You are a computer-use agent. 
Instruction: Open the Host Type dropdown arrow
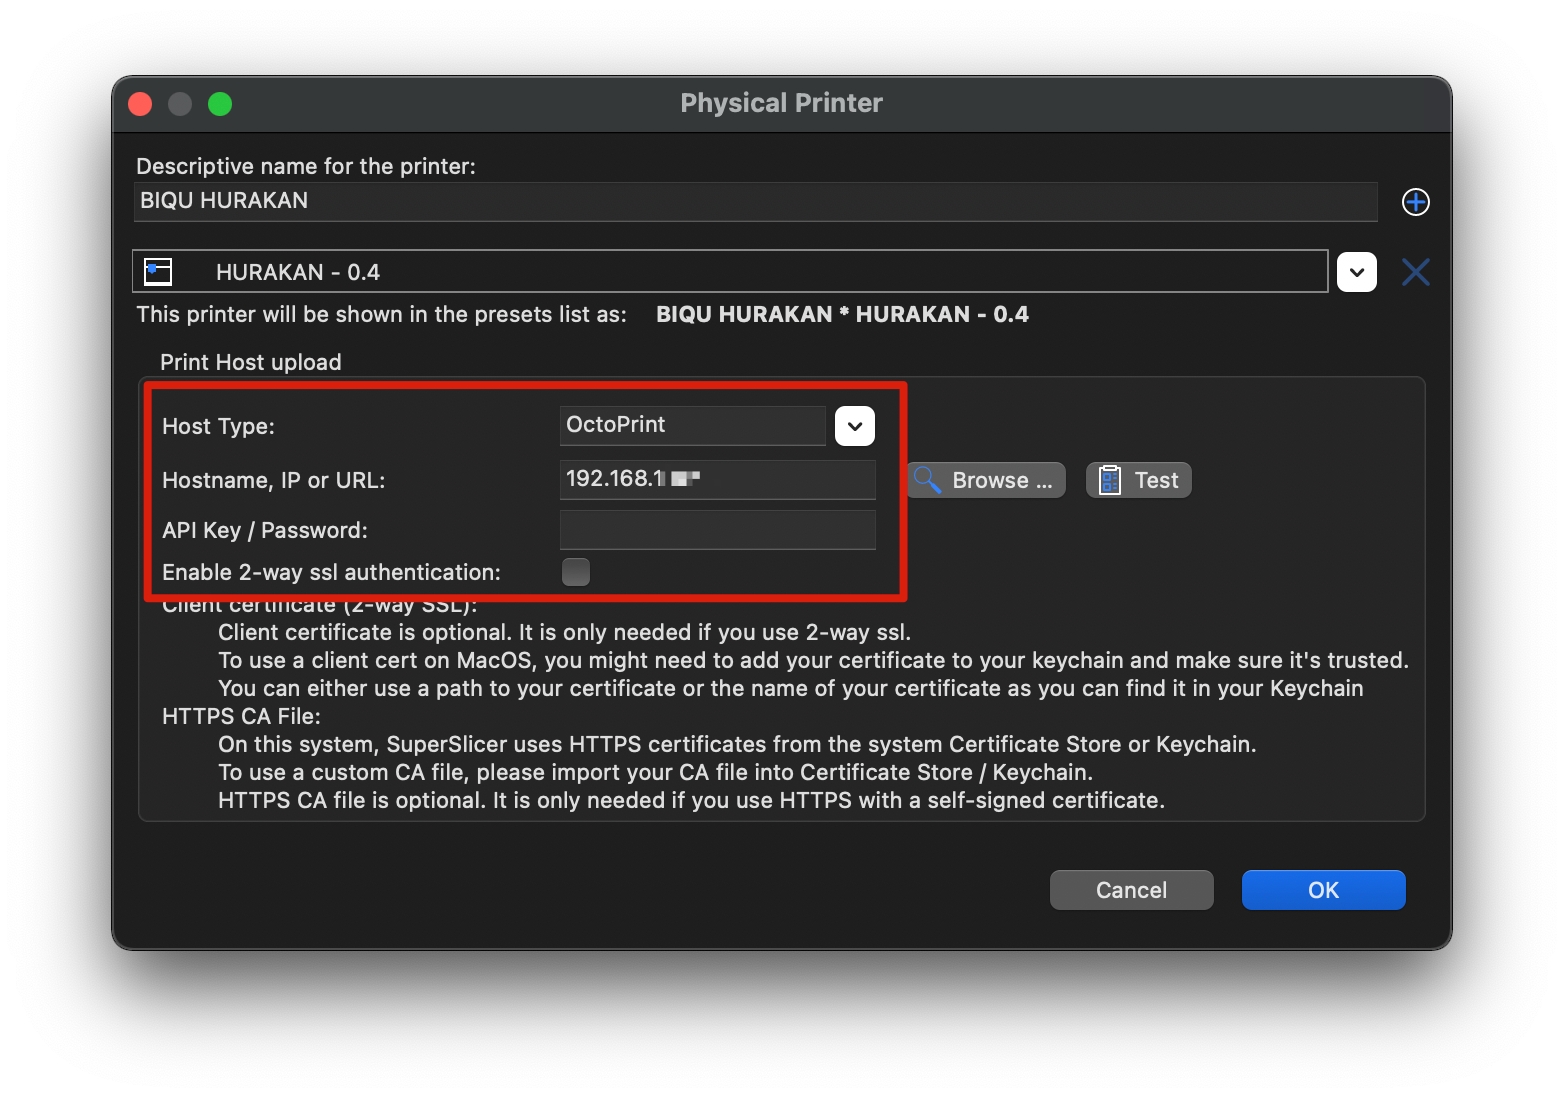(x=854, y=426)
